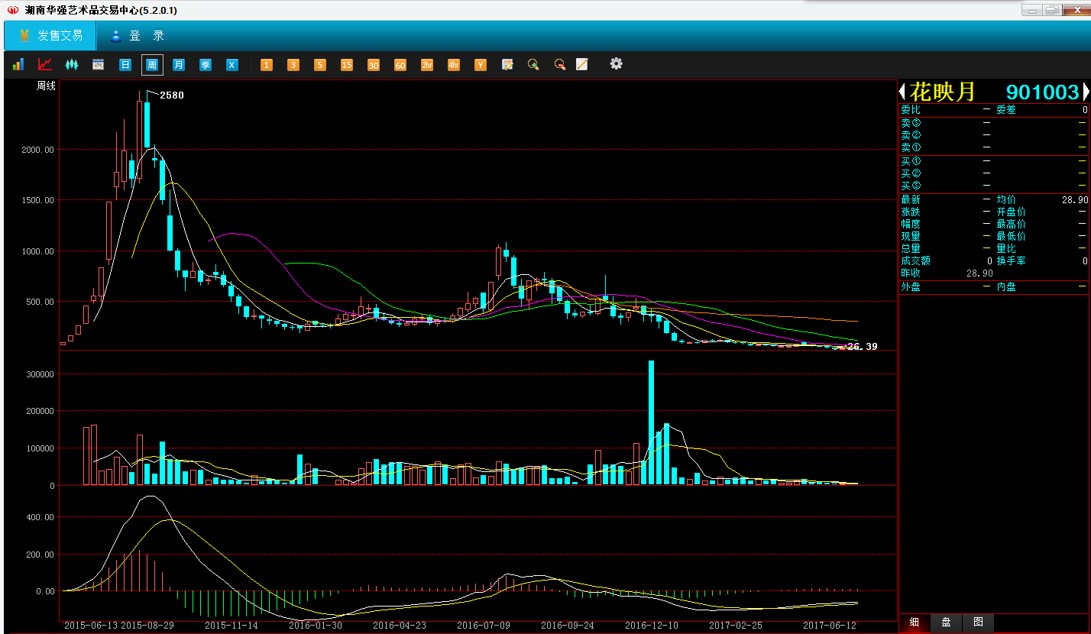Click the 2580 high price label
Viewport: 1091px width, 634px height.
(172, 95)
